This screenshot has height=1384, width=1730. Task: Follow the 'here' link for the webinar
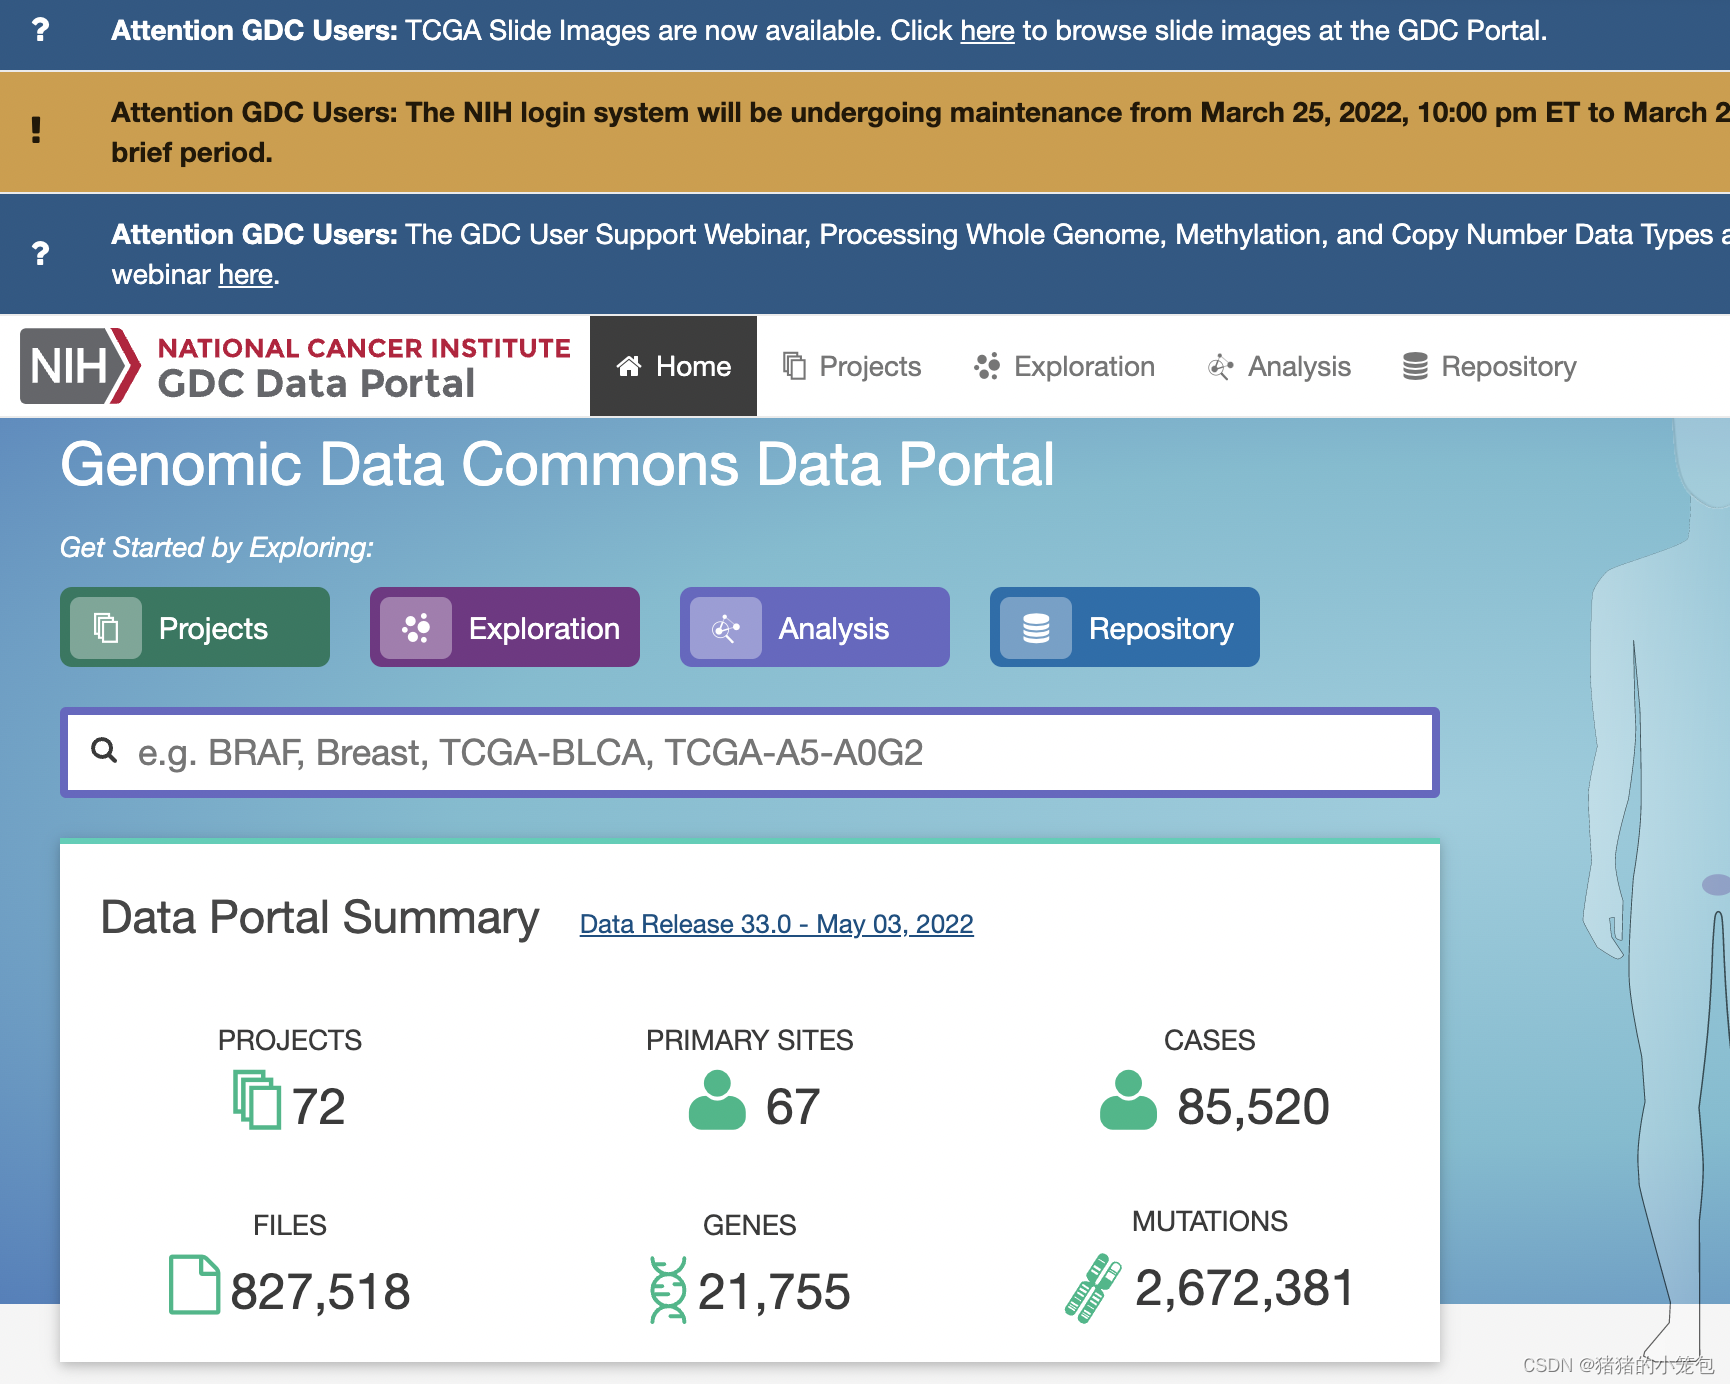point(245,274)
